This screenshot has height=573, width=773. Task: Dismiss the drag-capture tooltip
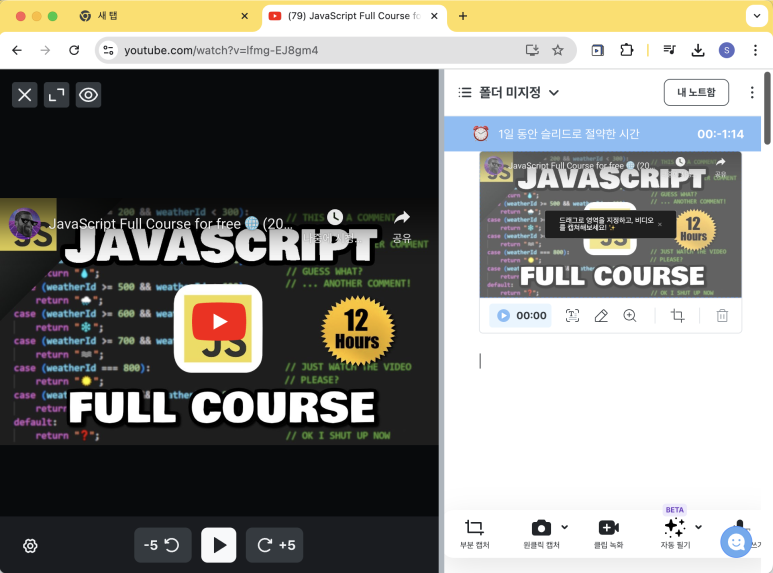660,224
